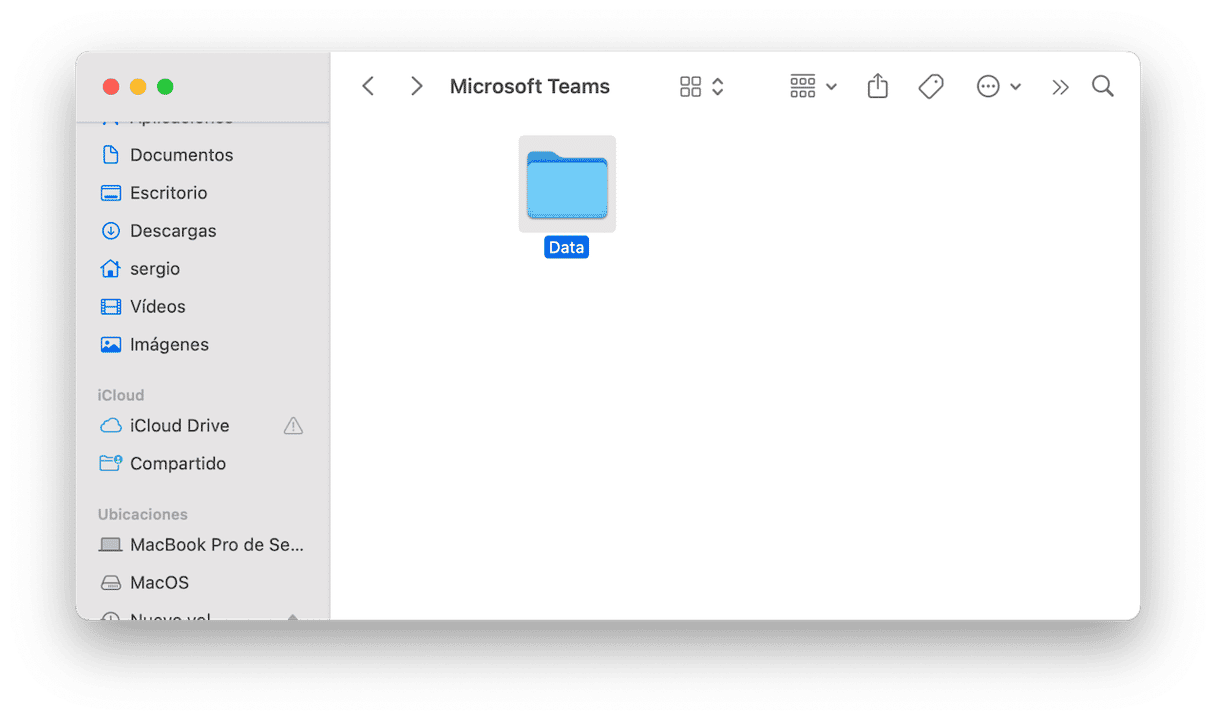Click the Data folder name label

tap(566, 247)
